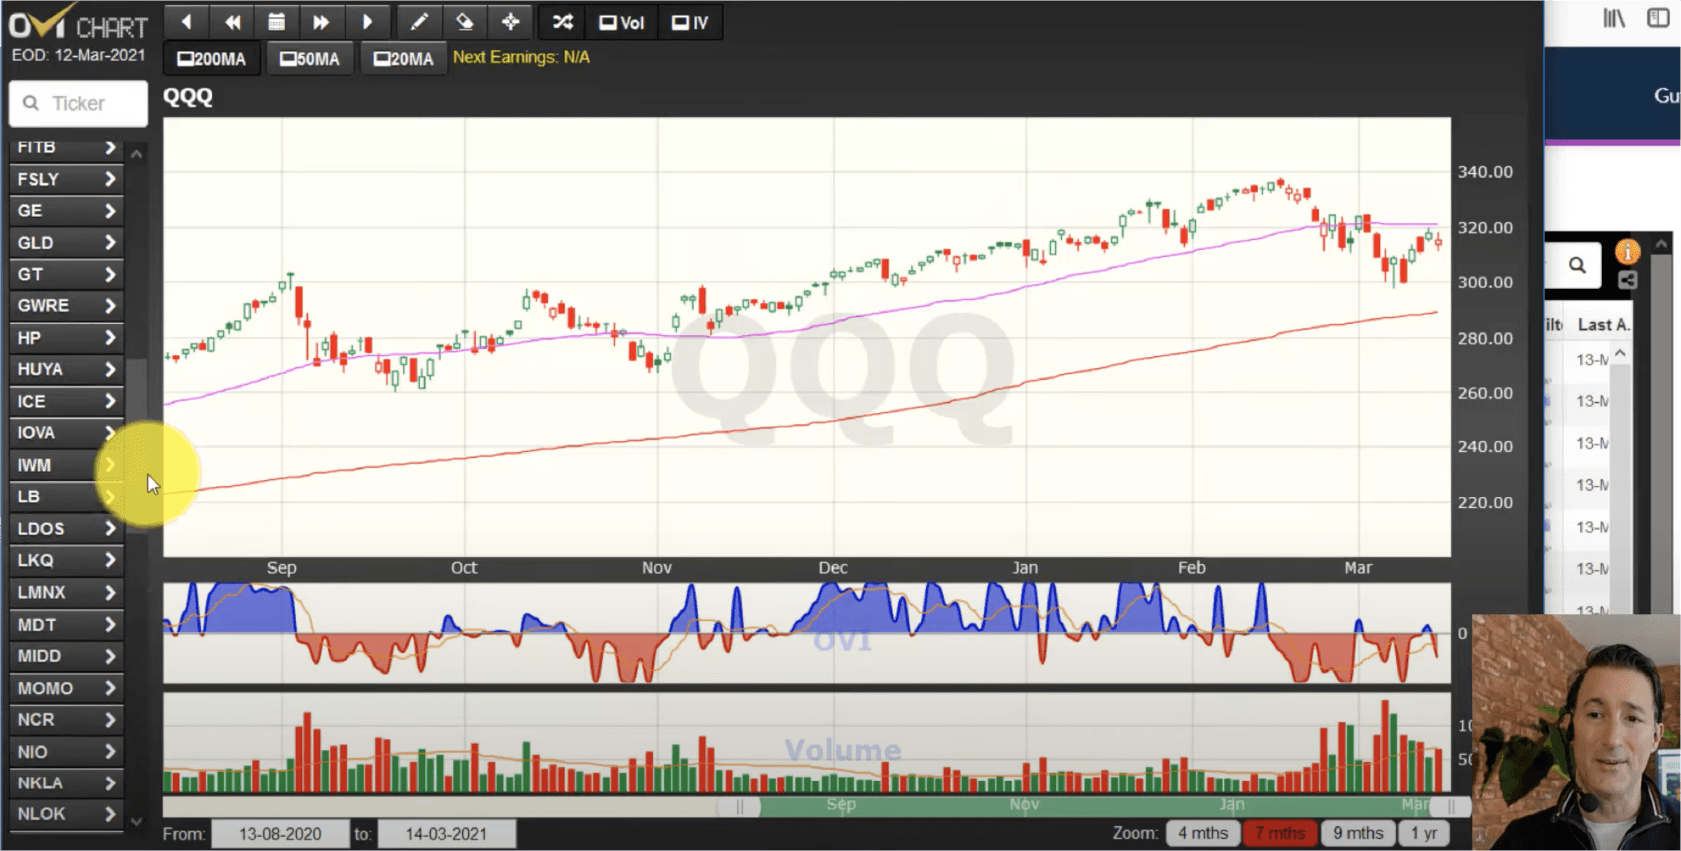Expand the IWM ticker entry
Screen dimensions: 1681x851
click(65, 465)
